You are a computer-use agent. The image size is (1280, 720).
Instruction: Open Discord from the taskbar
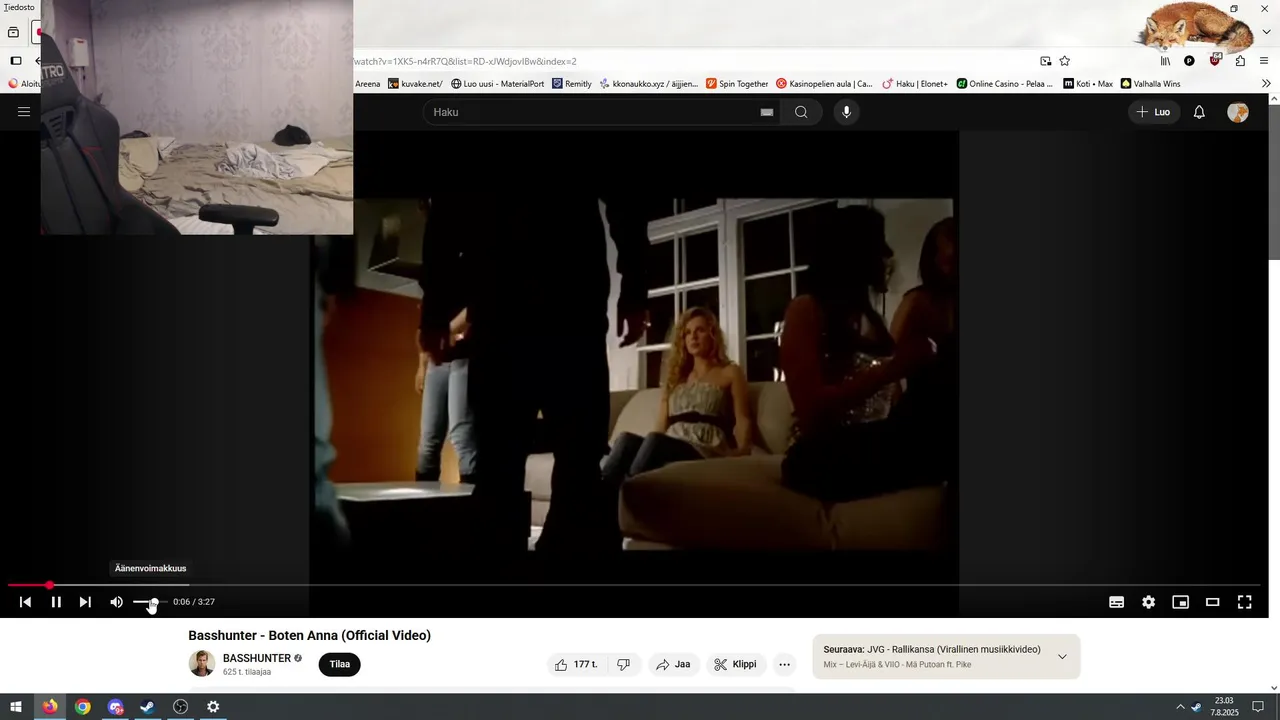click(x=115, y=707)
